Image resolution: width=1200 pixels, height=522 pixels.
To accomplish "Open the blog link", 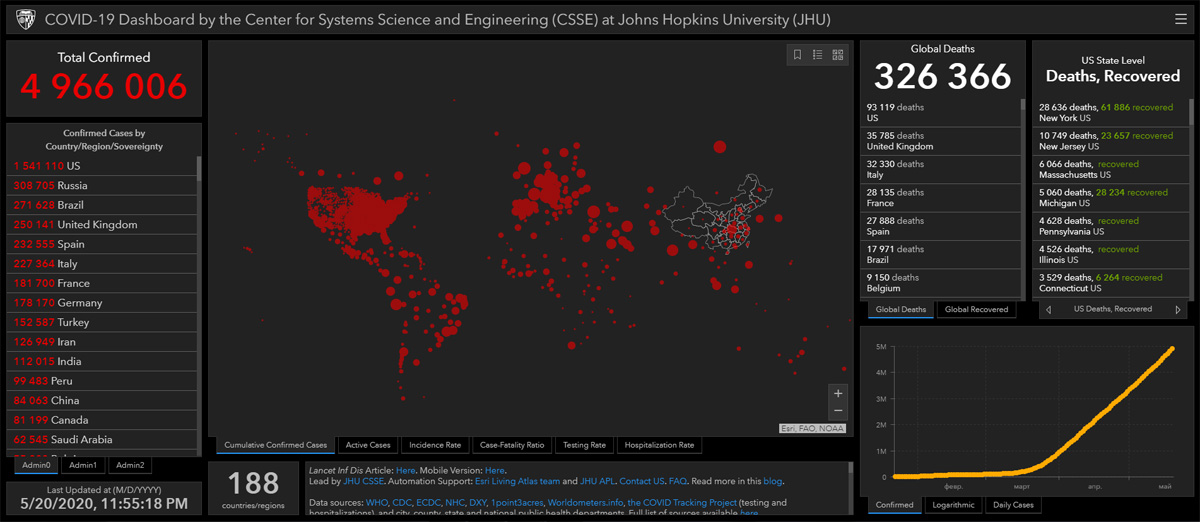I will click(x=774, y=482).
